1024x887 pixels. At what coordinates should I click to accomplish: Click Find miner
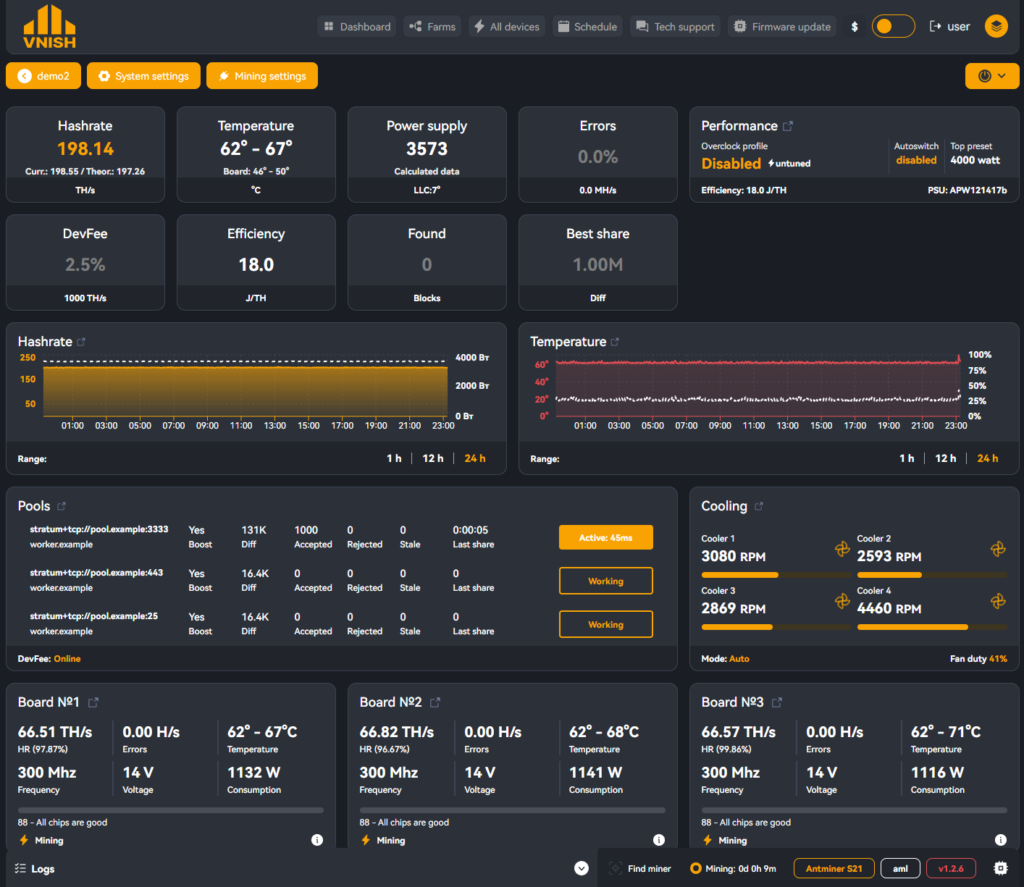click(x=640, y=869)
